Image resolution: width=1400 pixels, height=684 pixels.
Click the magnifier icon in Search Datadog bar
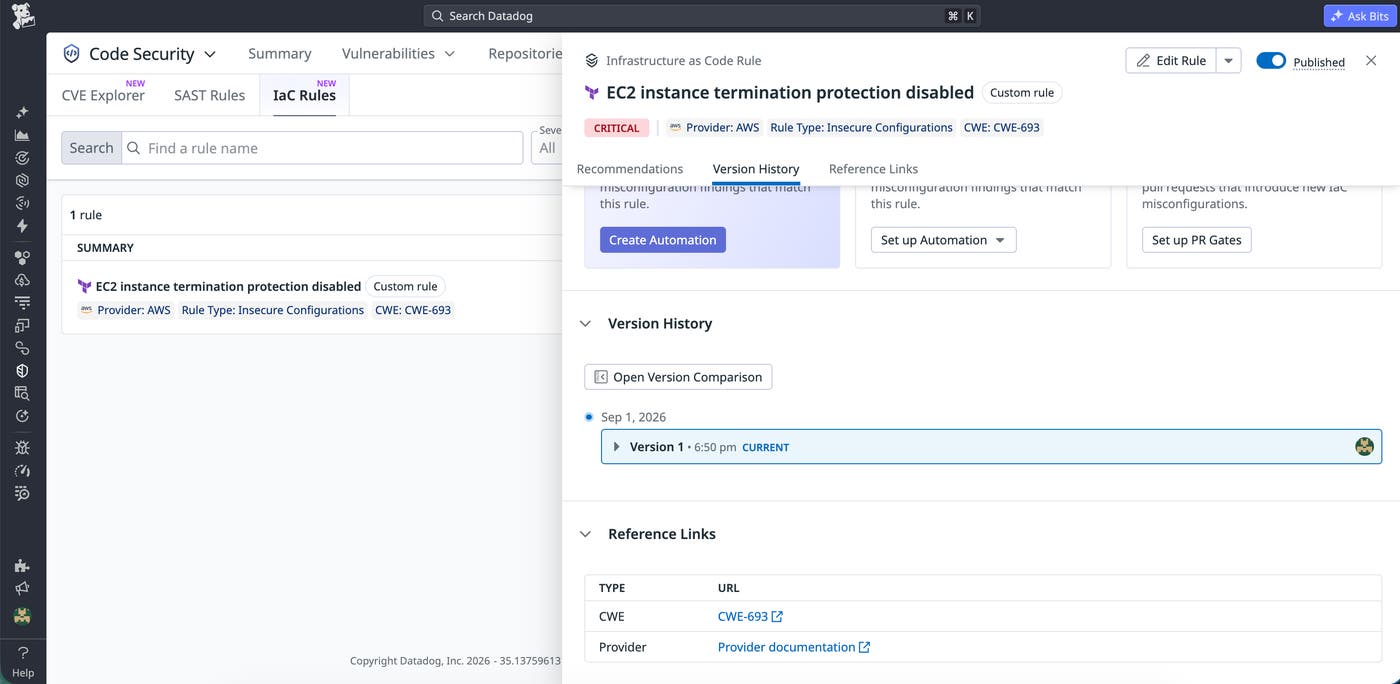tap(438, 16)
